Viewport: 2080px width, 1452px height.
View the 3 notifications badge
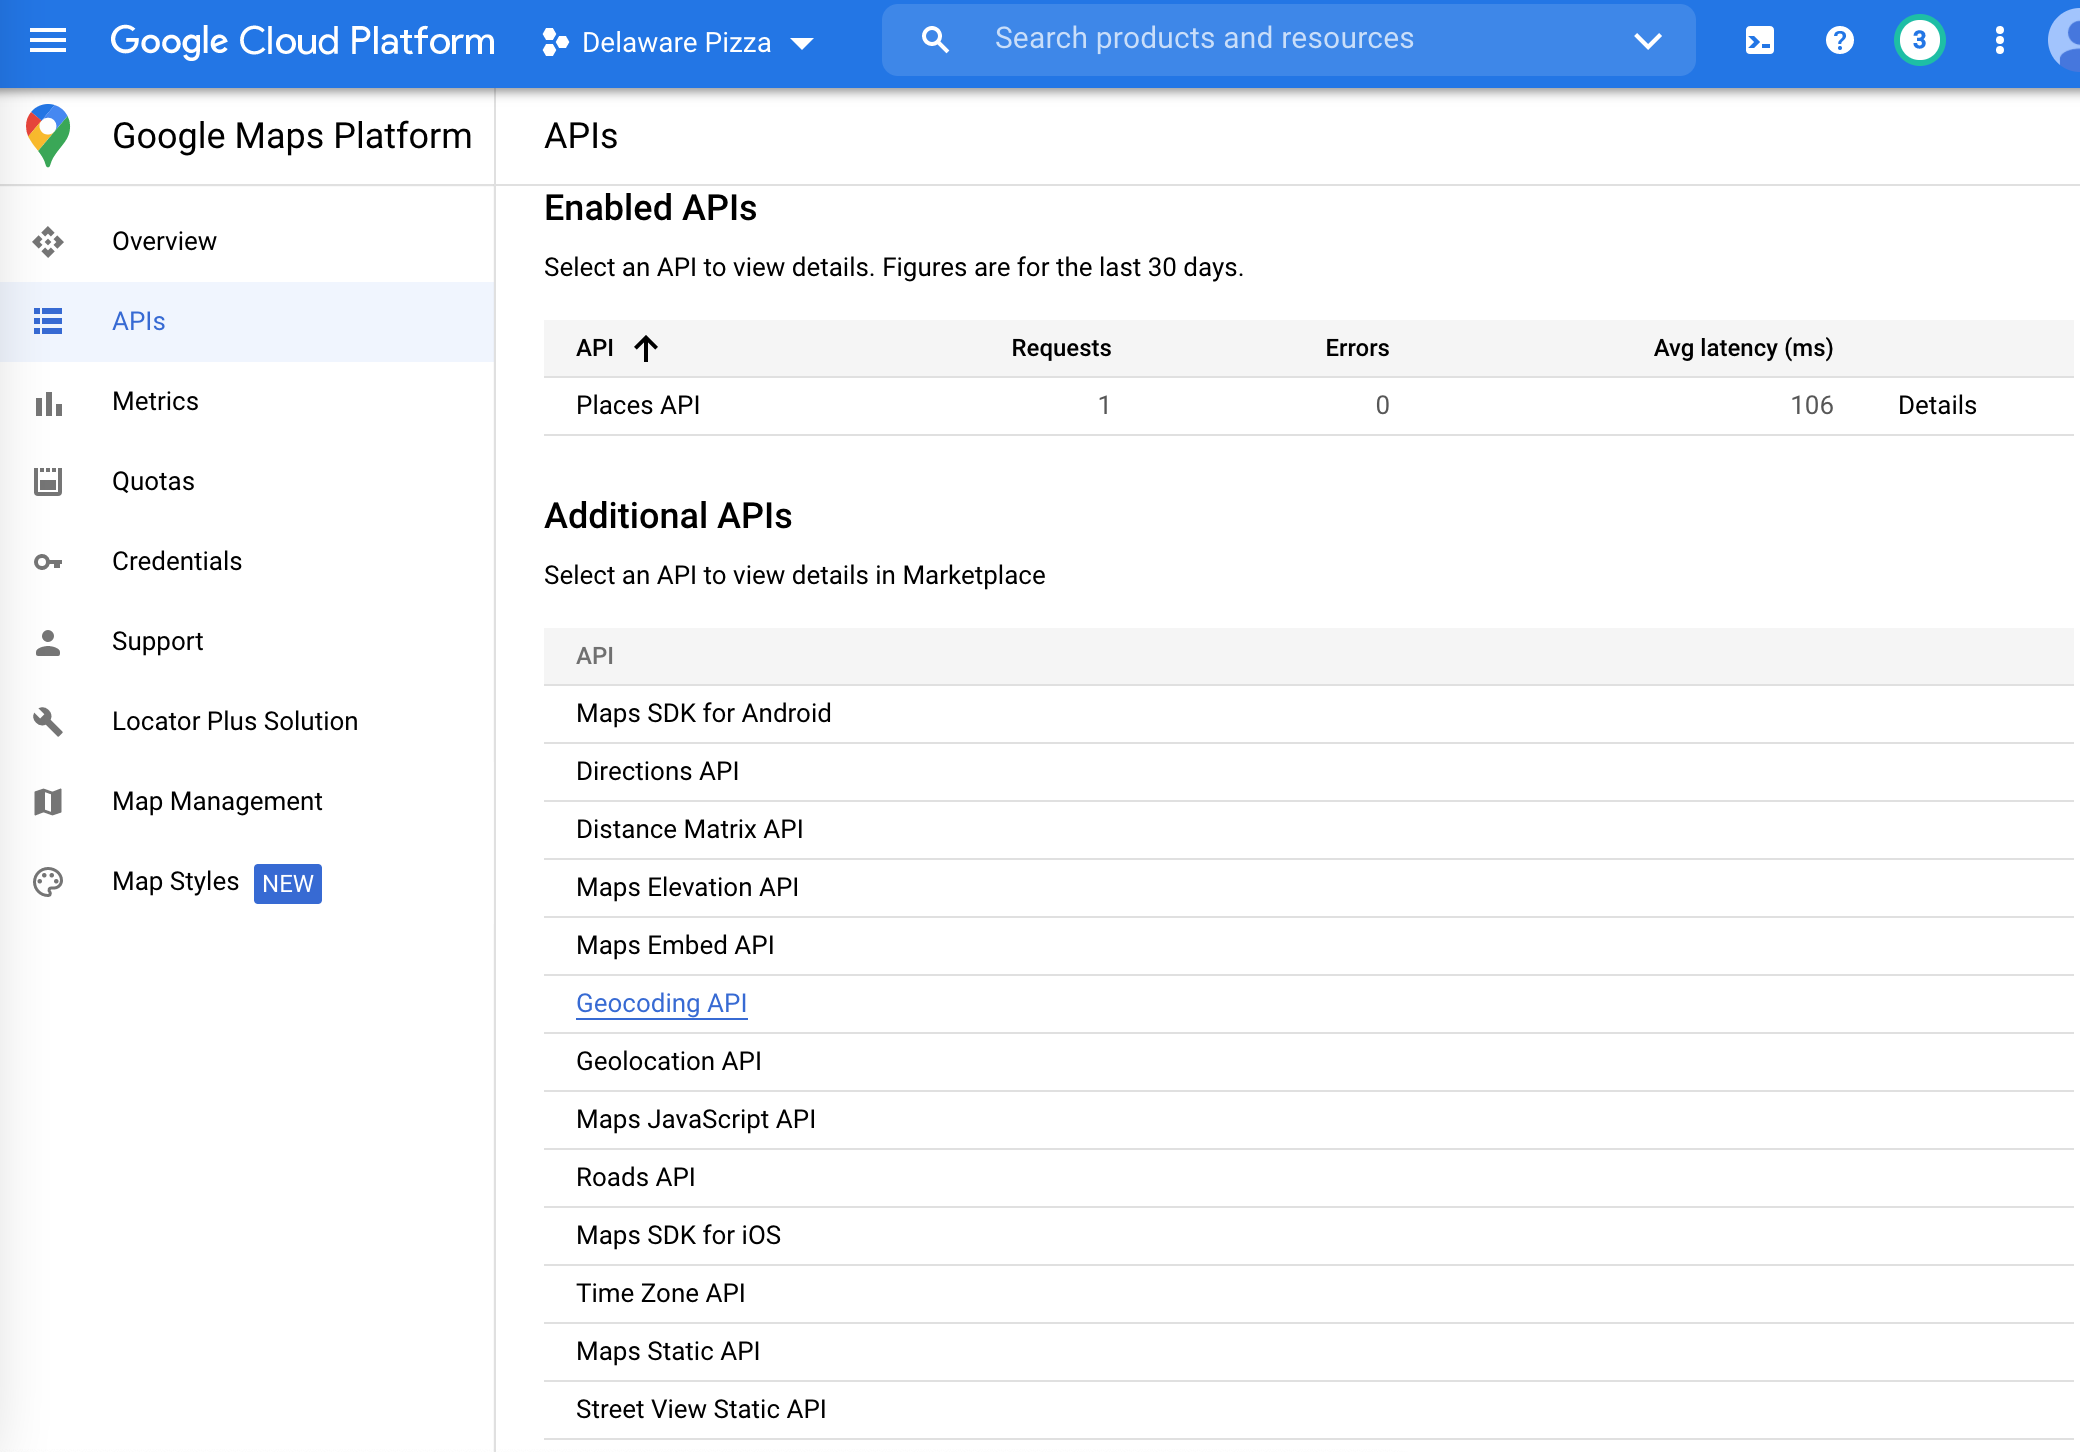[1919, 41]
